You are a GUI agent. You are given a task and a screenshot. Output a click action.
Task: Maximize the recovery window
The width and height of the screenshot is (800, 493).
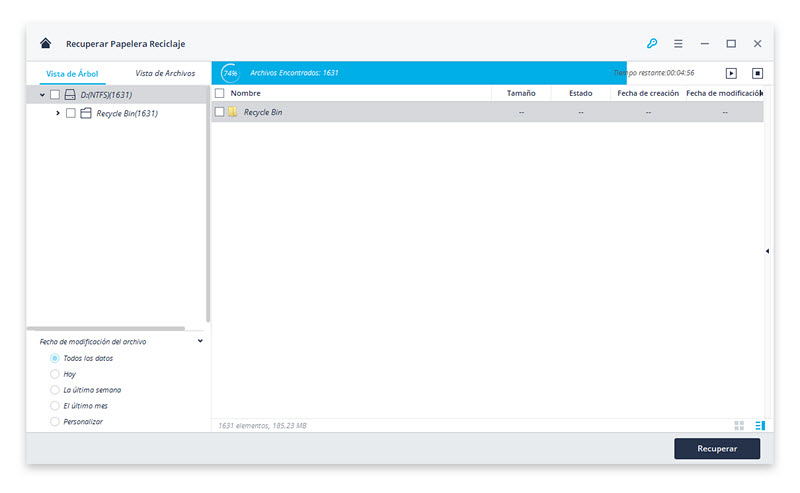[731, 44]
